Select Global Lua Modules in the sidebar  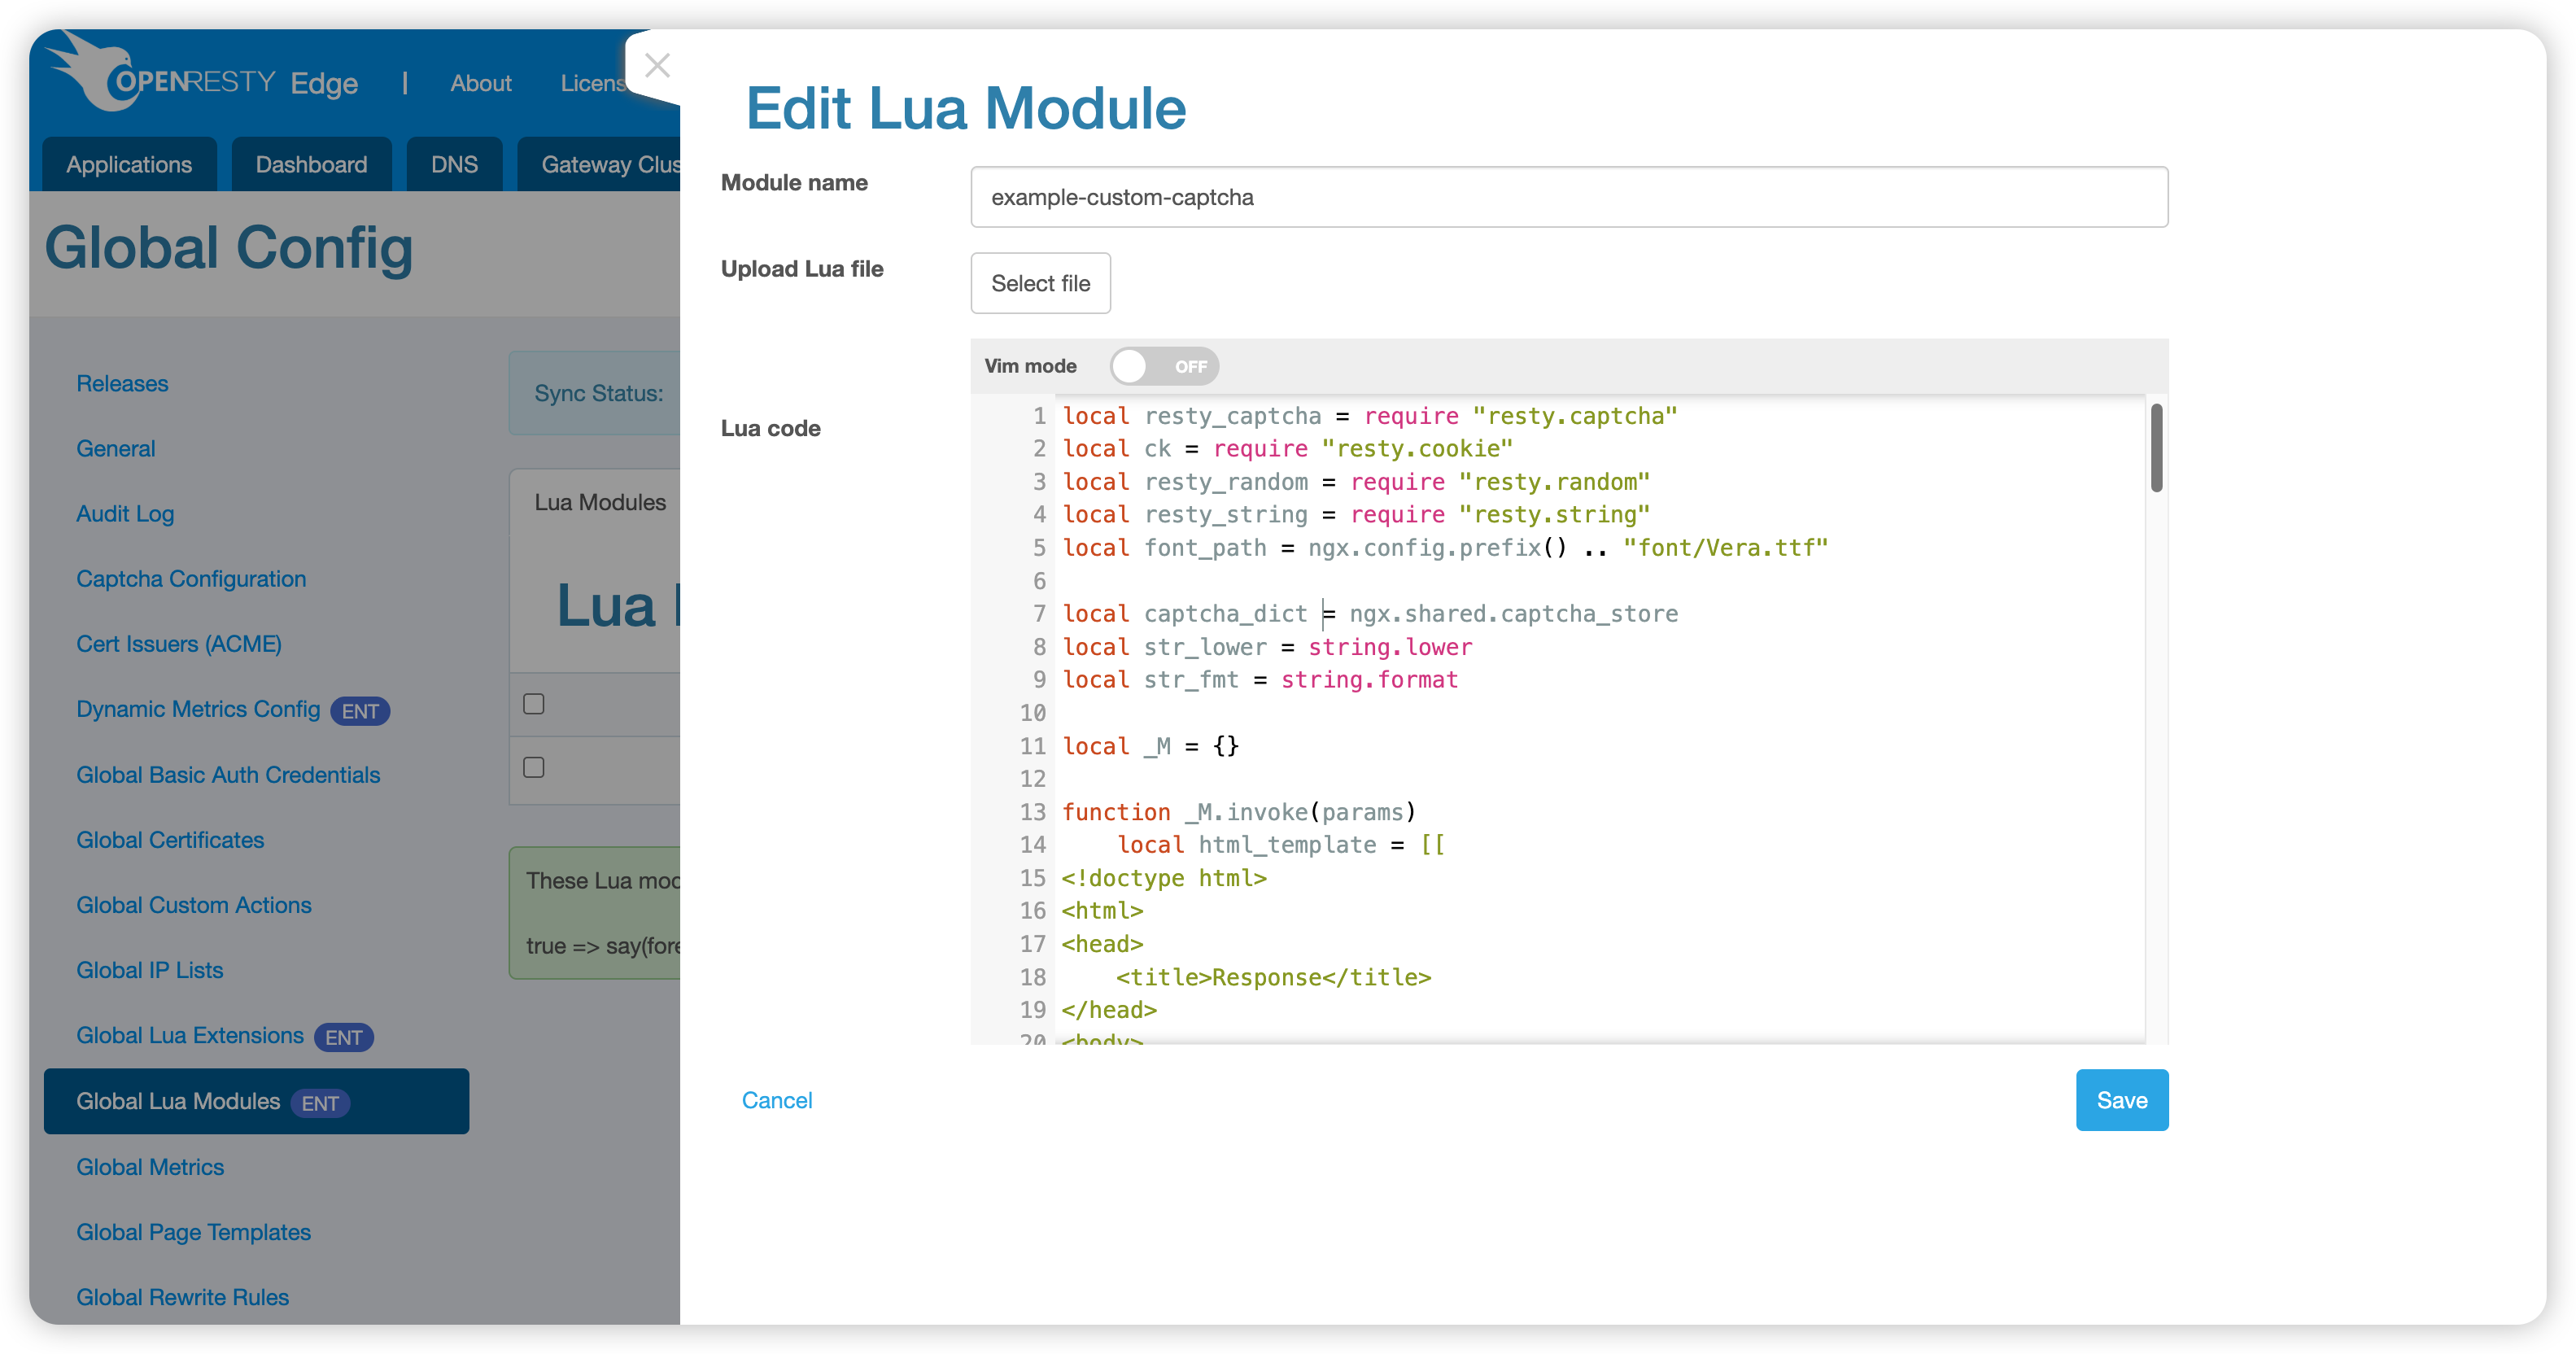point(178,1101)
